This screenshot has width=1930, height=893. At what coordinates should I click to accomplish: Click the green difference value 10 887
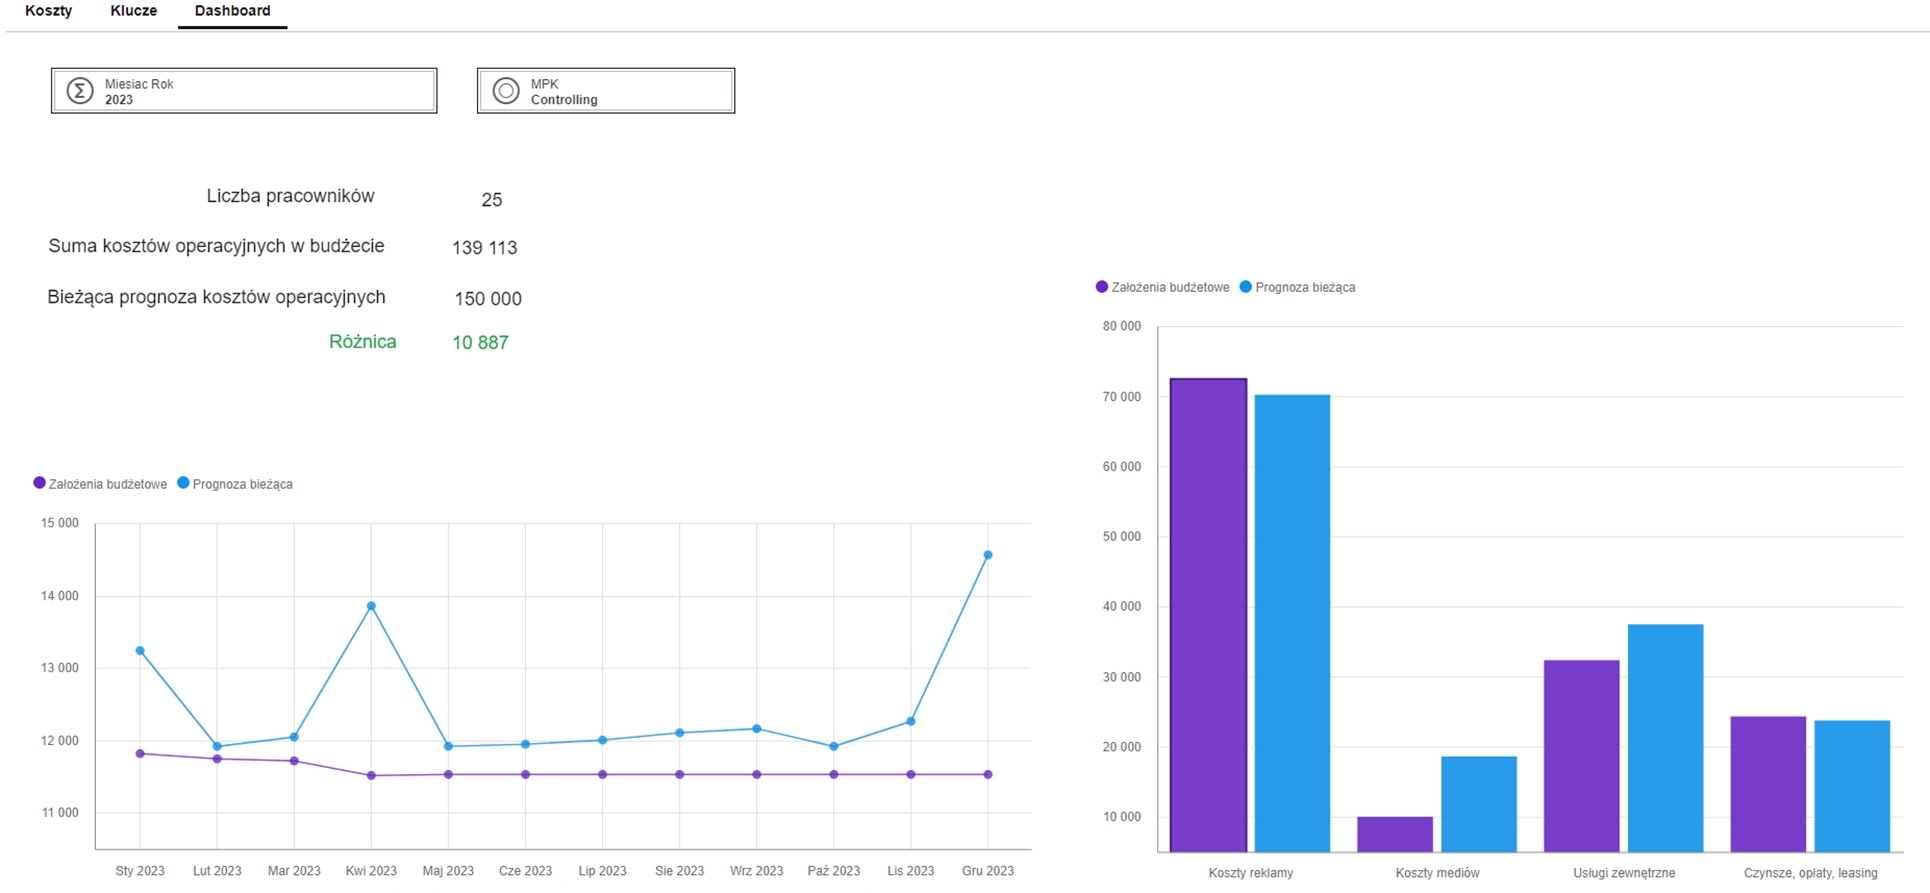tap(480, 343)
